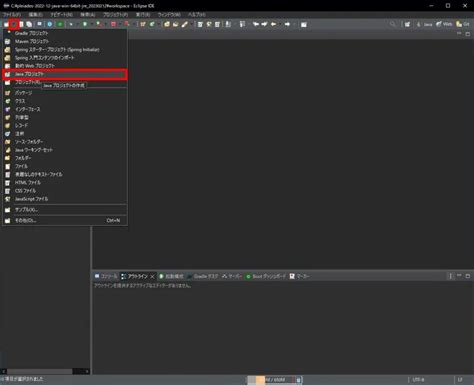This screenshot has width=474, height=385.
Task: Open the ウィンドウ(W) menu
Action: pos(169,15)
